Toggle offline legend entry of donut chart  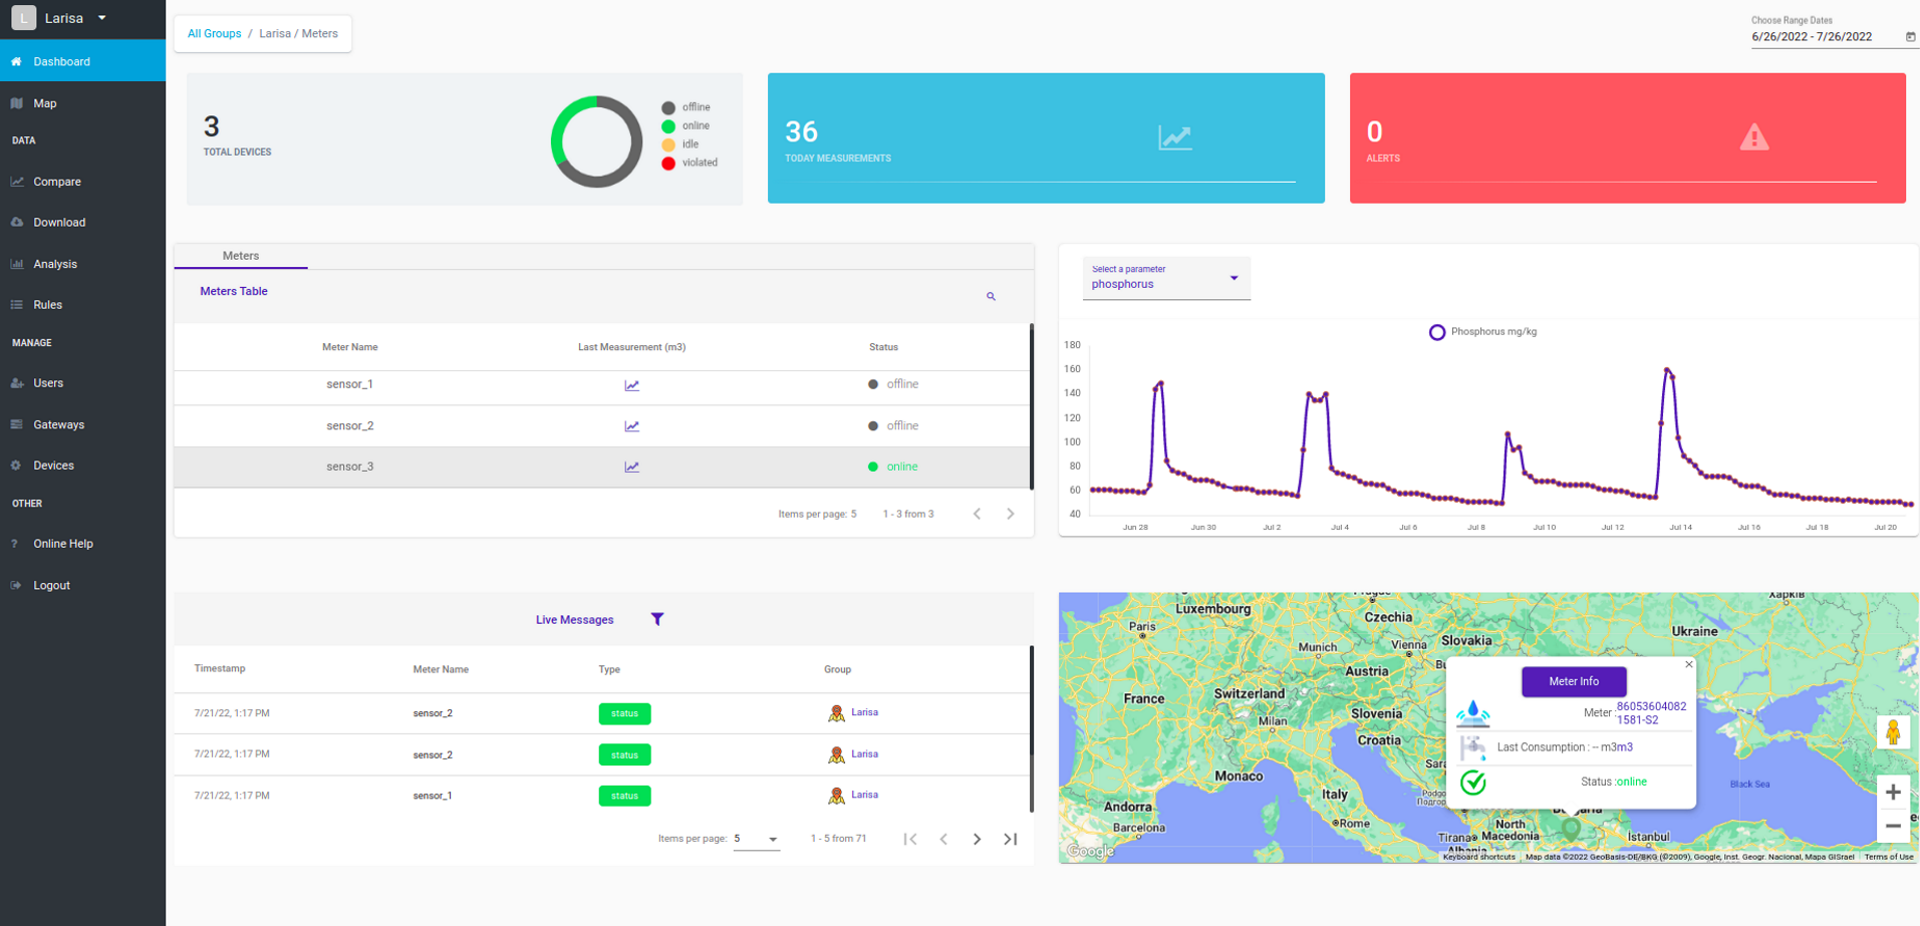pos(686,107)
